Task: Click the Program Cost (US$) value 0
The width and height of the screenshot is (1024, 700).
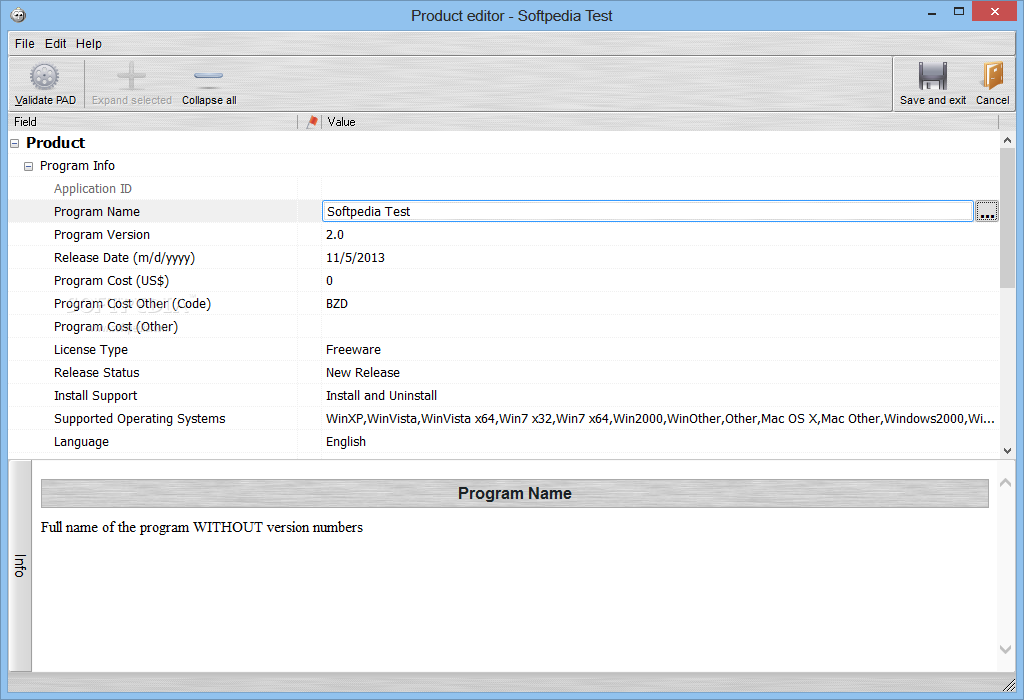Action: click(329, 281)
